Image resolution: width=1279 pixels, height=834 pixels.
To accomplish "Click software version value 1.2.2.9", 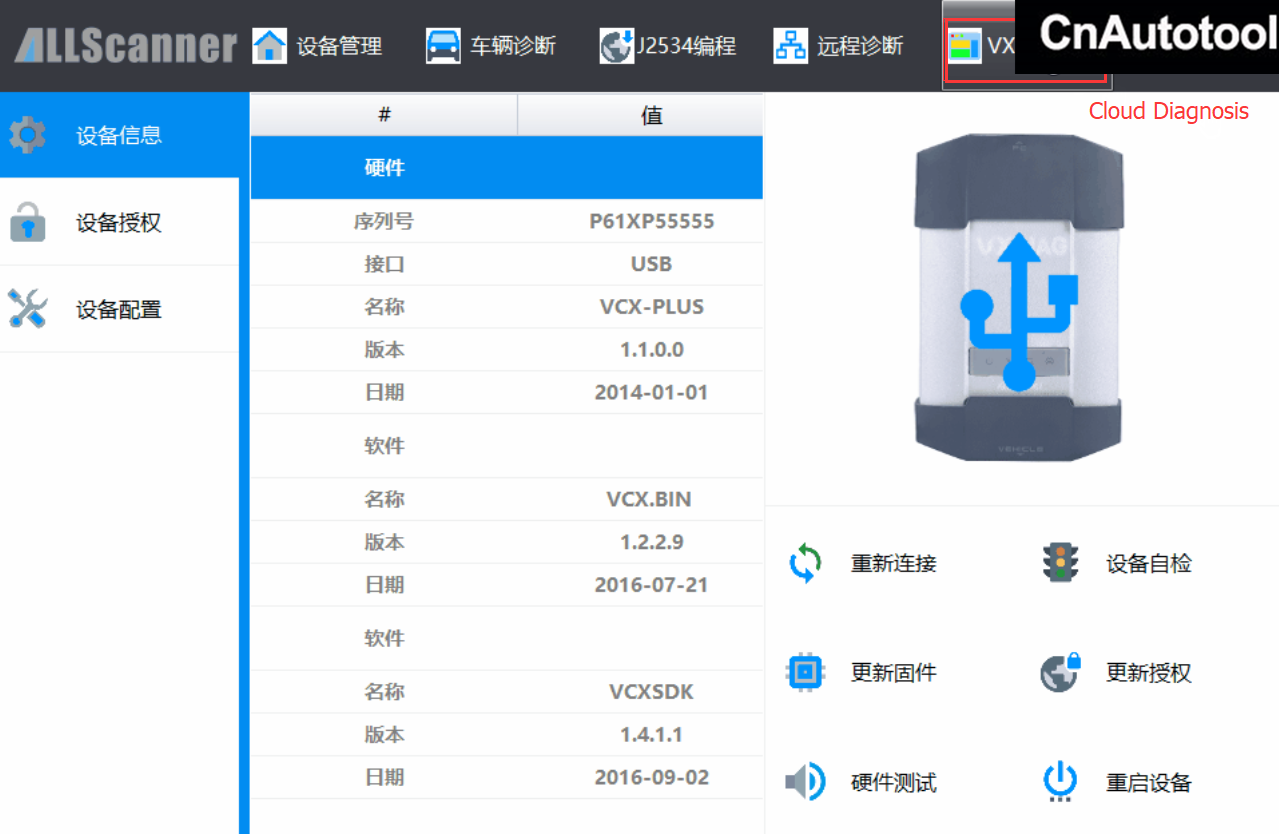I will tap(652, 542).
